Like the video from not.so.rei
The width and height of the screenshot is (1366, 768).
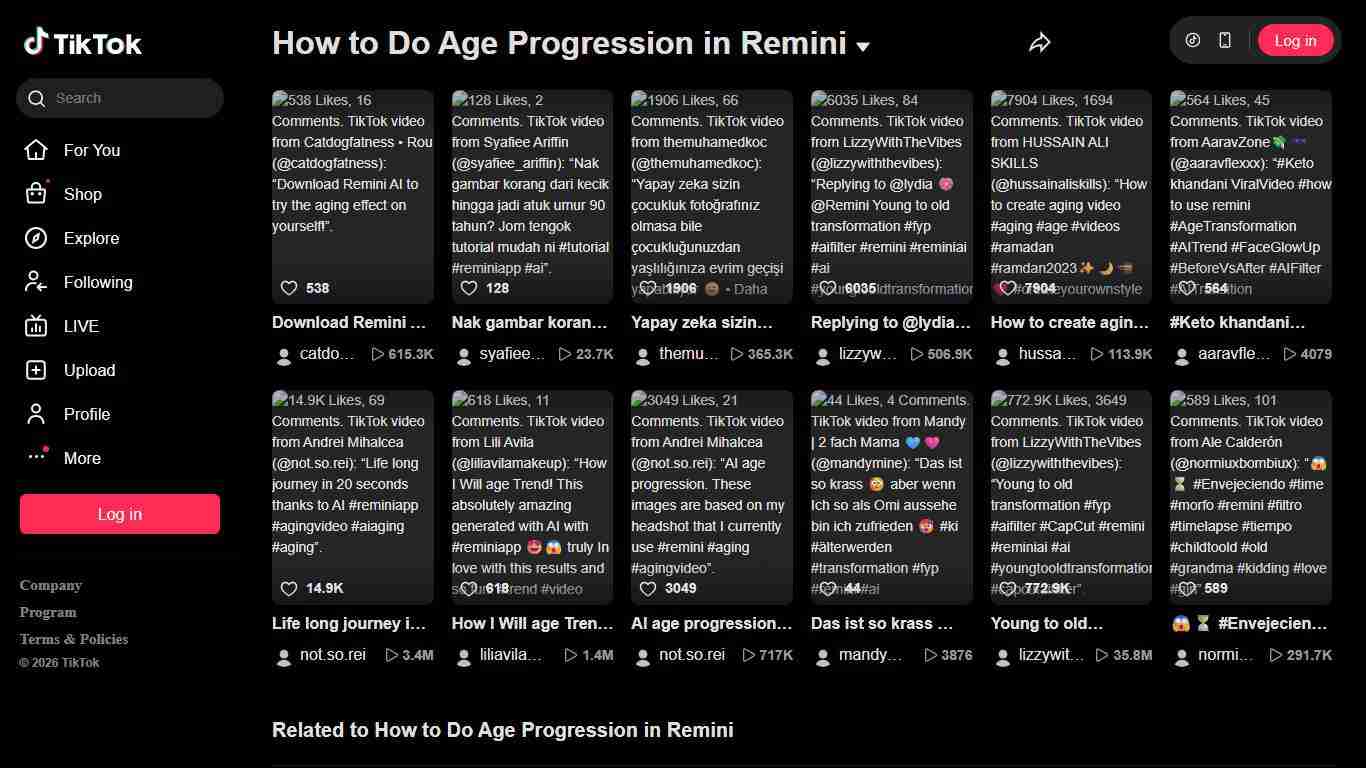(288, 589)
